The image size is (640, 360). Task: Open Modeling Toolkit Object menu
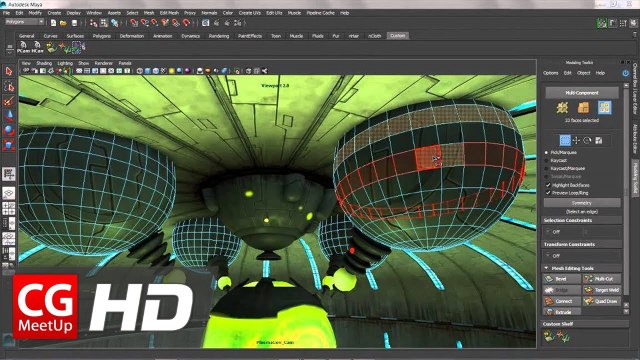(584, 73)
